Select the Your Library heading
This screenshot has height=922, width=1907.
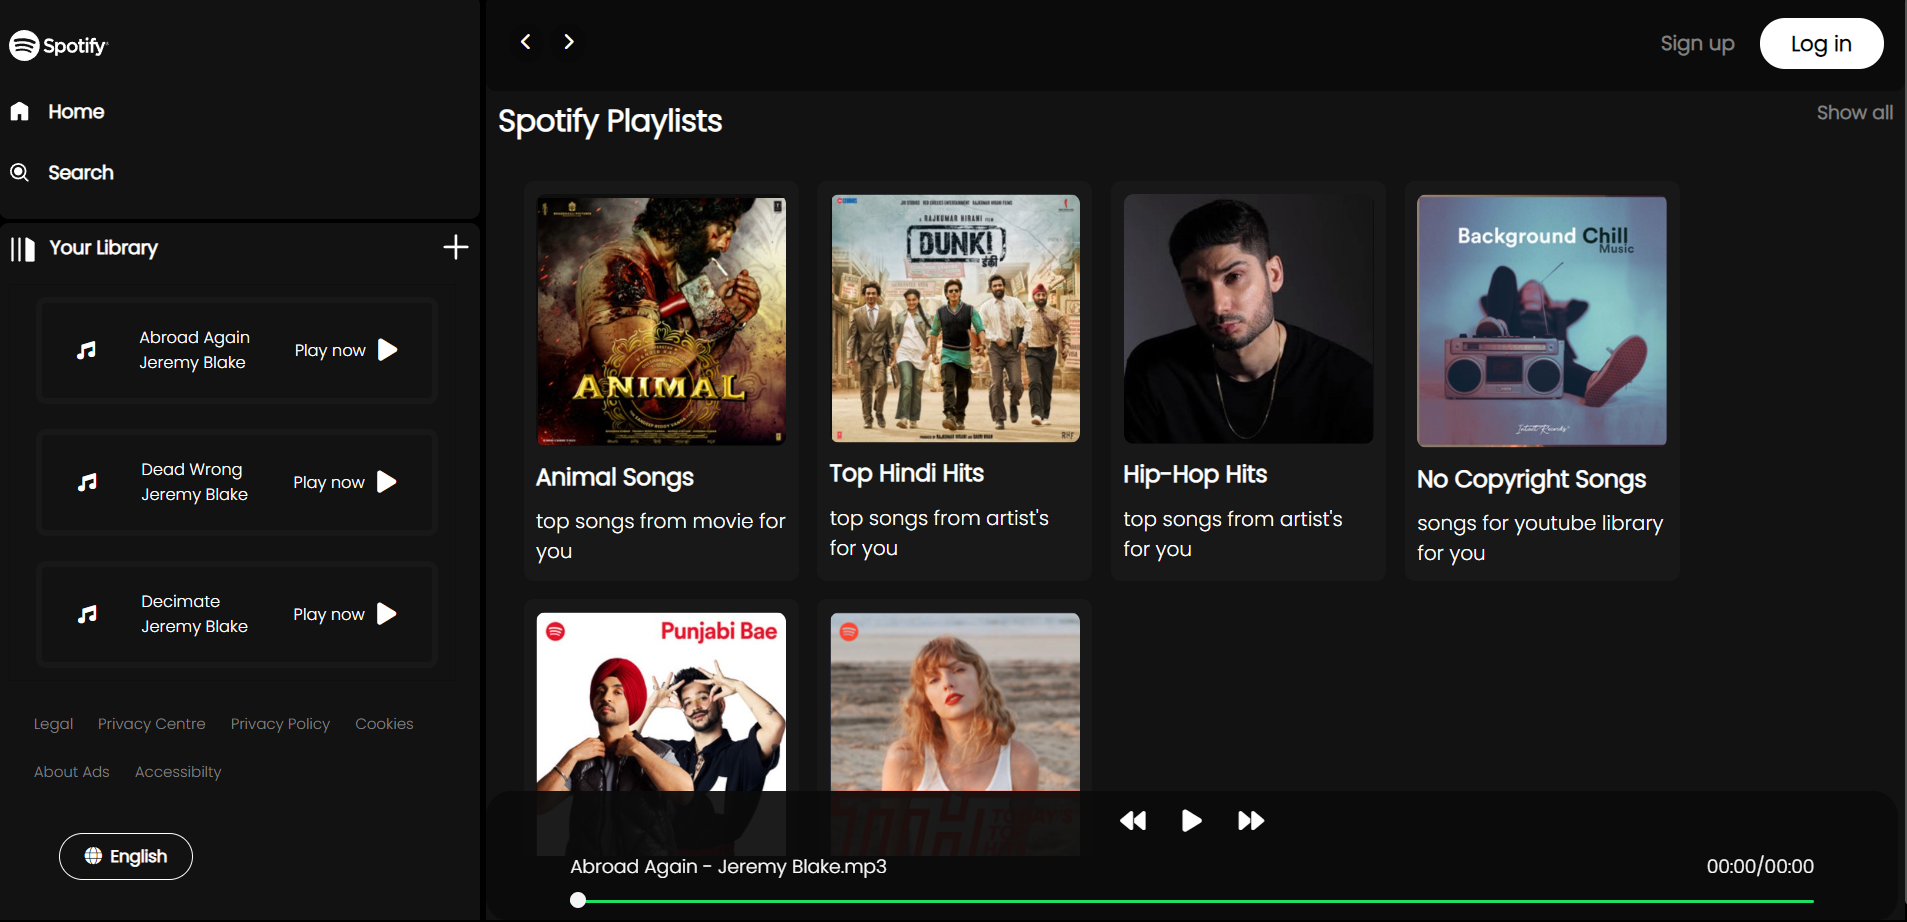coord(104,248)
